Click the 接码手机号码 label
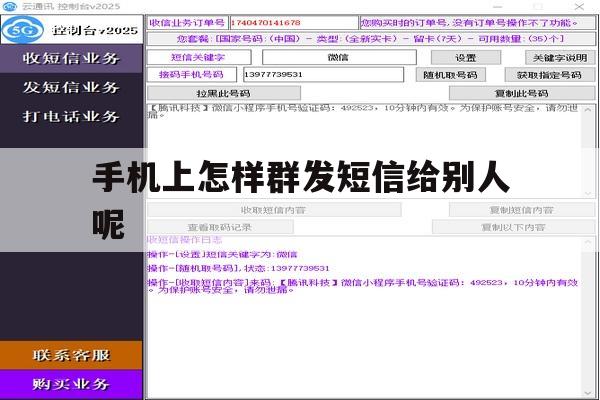 [x=192, y=74]
